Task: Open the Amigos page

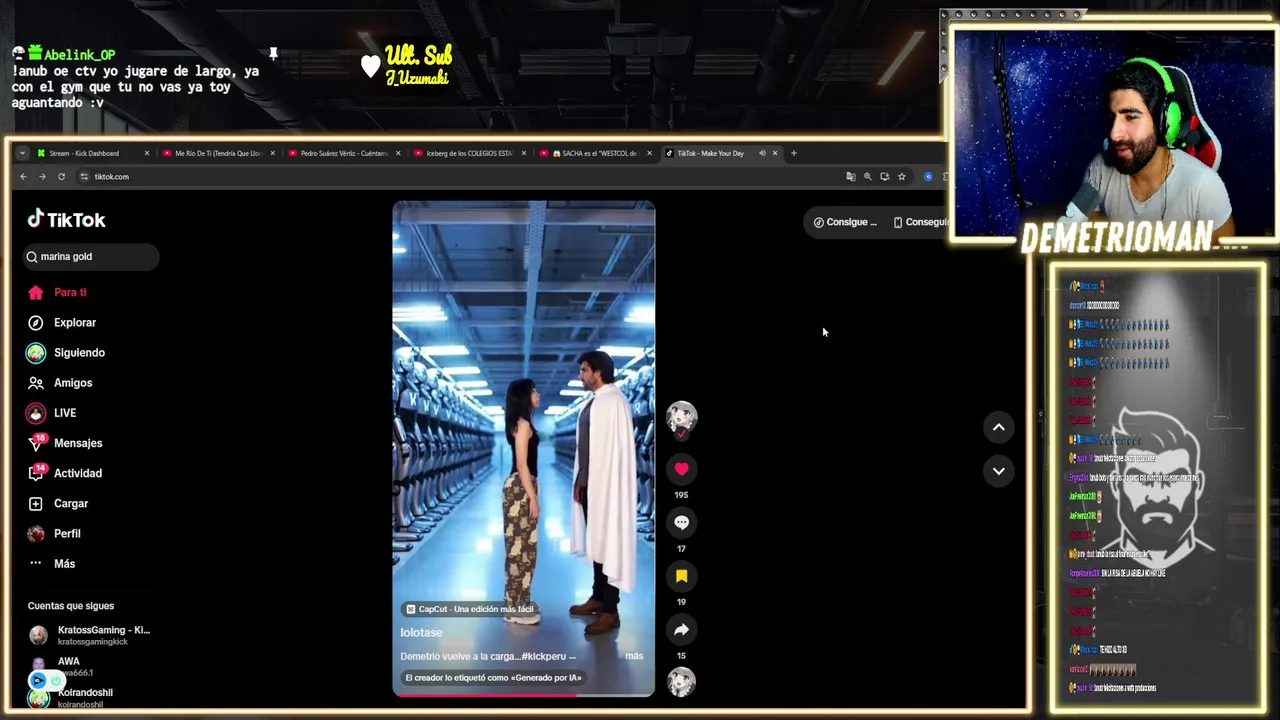Action: tap(60, 382)
